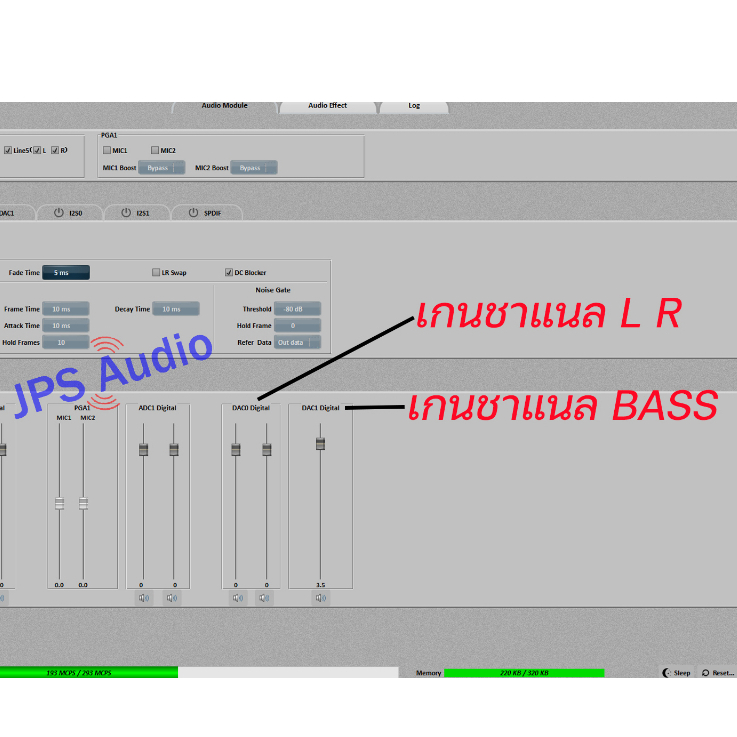Image resolution: width=737 pixels, height=737 pixels.
Task: Mute the right DAC0 Digital channel
Action: (x=264, y=598)
